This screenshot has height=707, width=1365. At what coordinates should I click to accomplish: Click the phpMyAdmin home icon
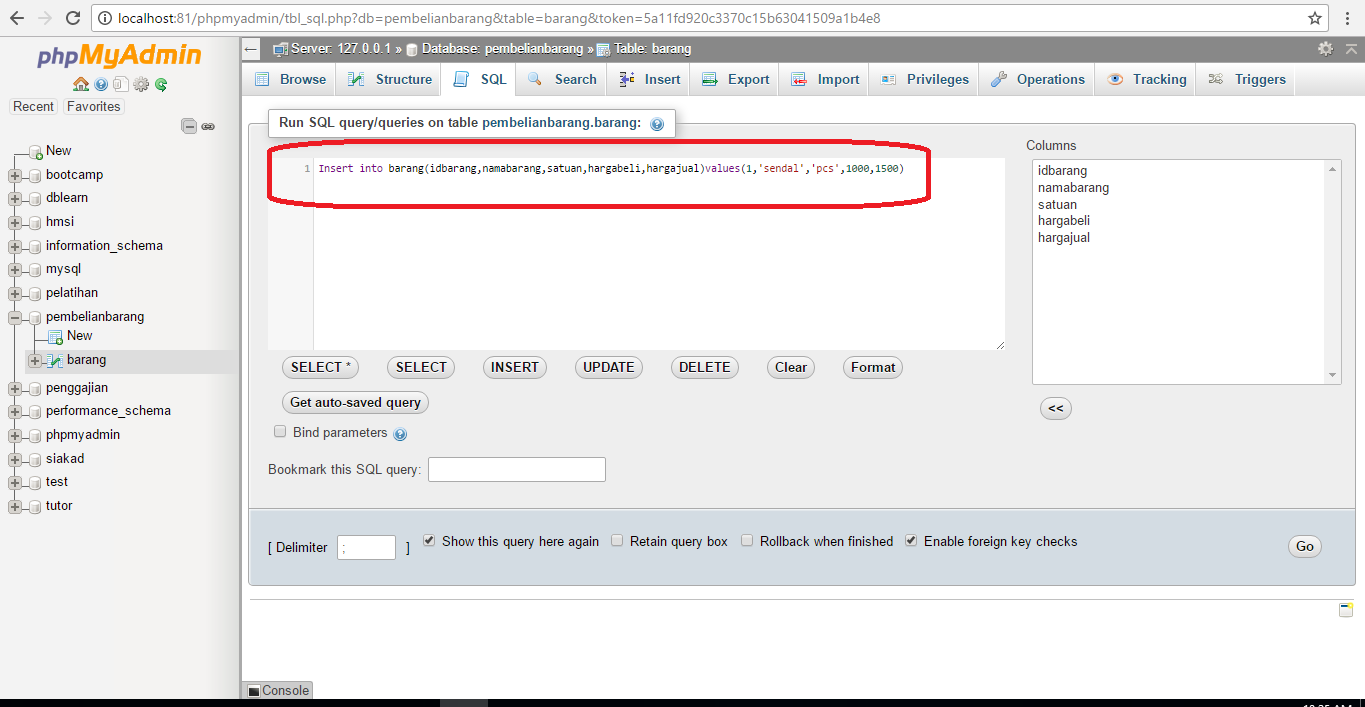82,84
